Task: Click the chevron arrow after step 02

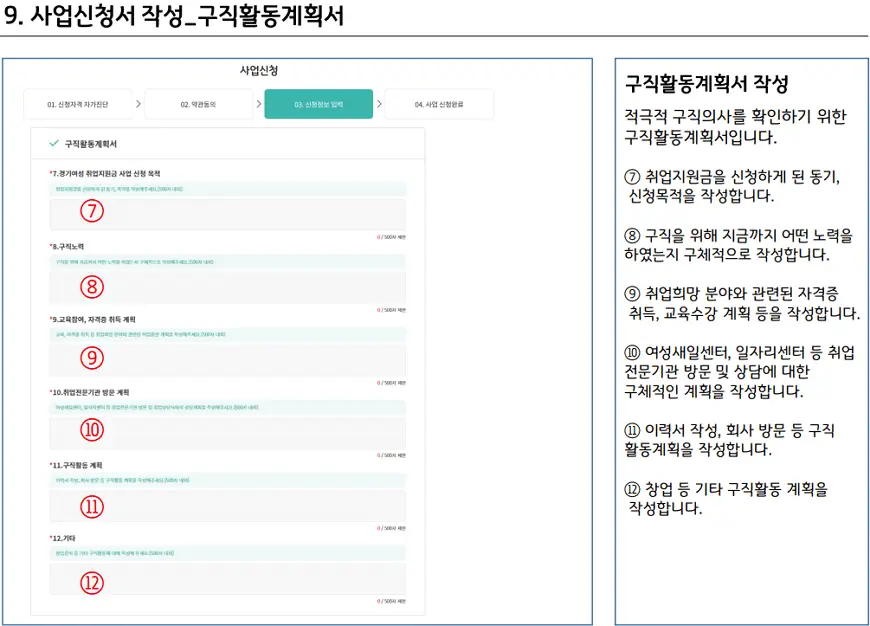Action: tap(256, 104)
